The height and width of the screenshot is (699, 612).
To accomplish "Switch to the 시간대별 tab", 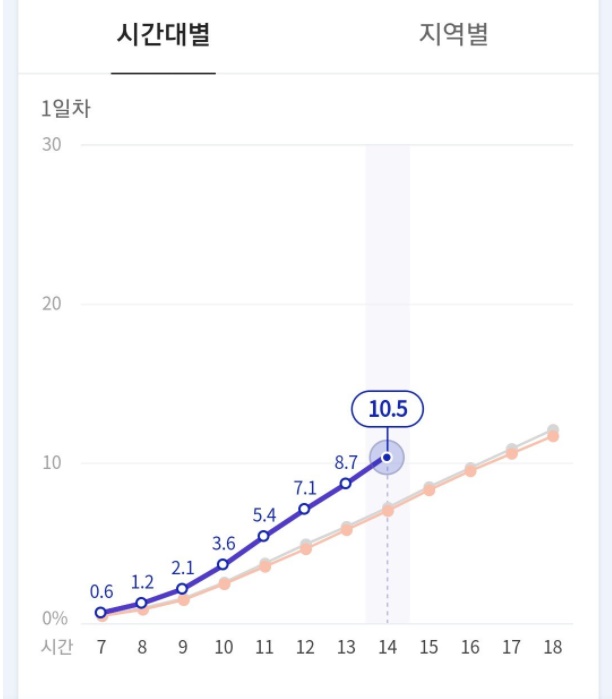I will click(163, 35).
